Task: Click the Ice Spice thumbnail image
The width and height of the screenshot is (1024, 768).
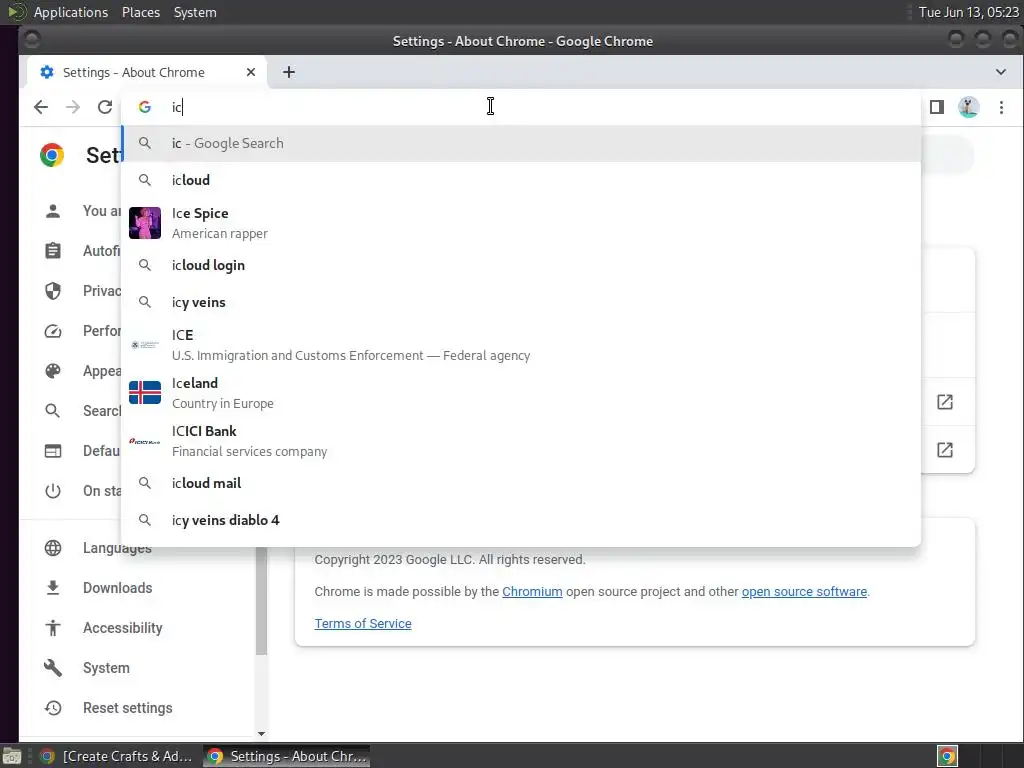Action: tap(145, 223)
